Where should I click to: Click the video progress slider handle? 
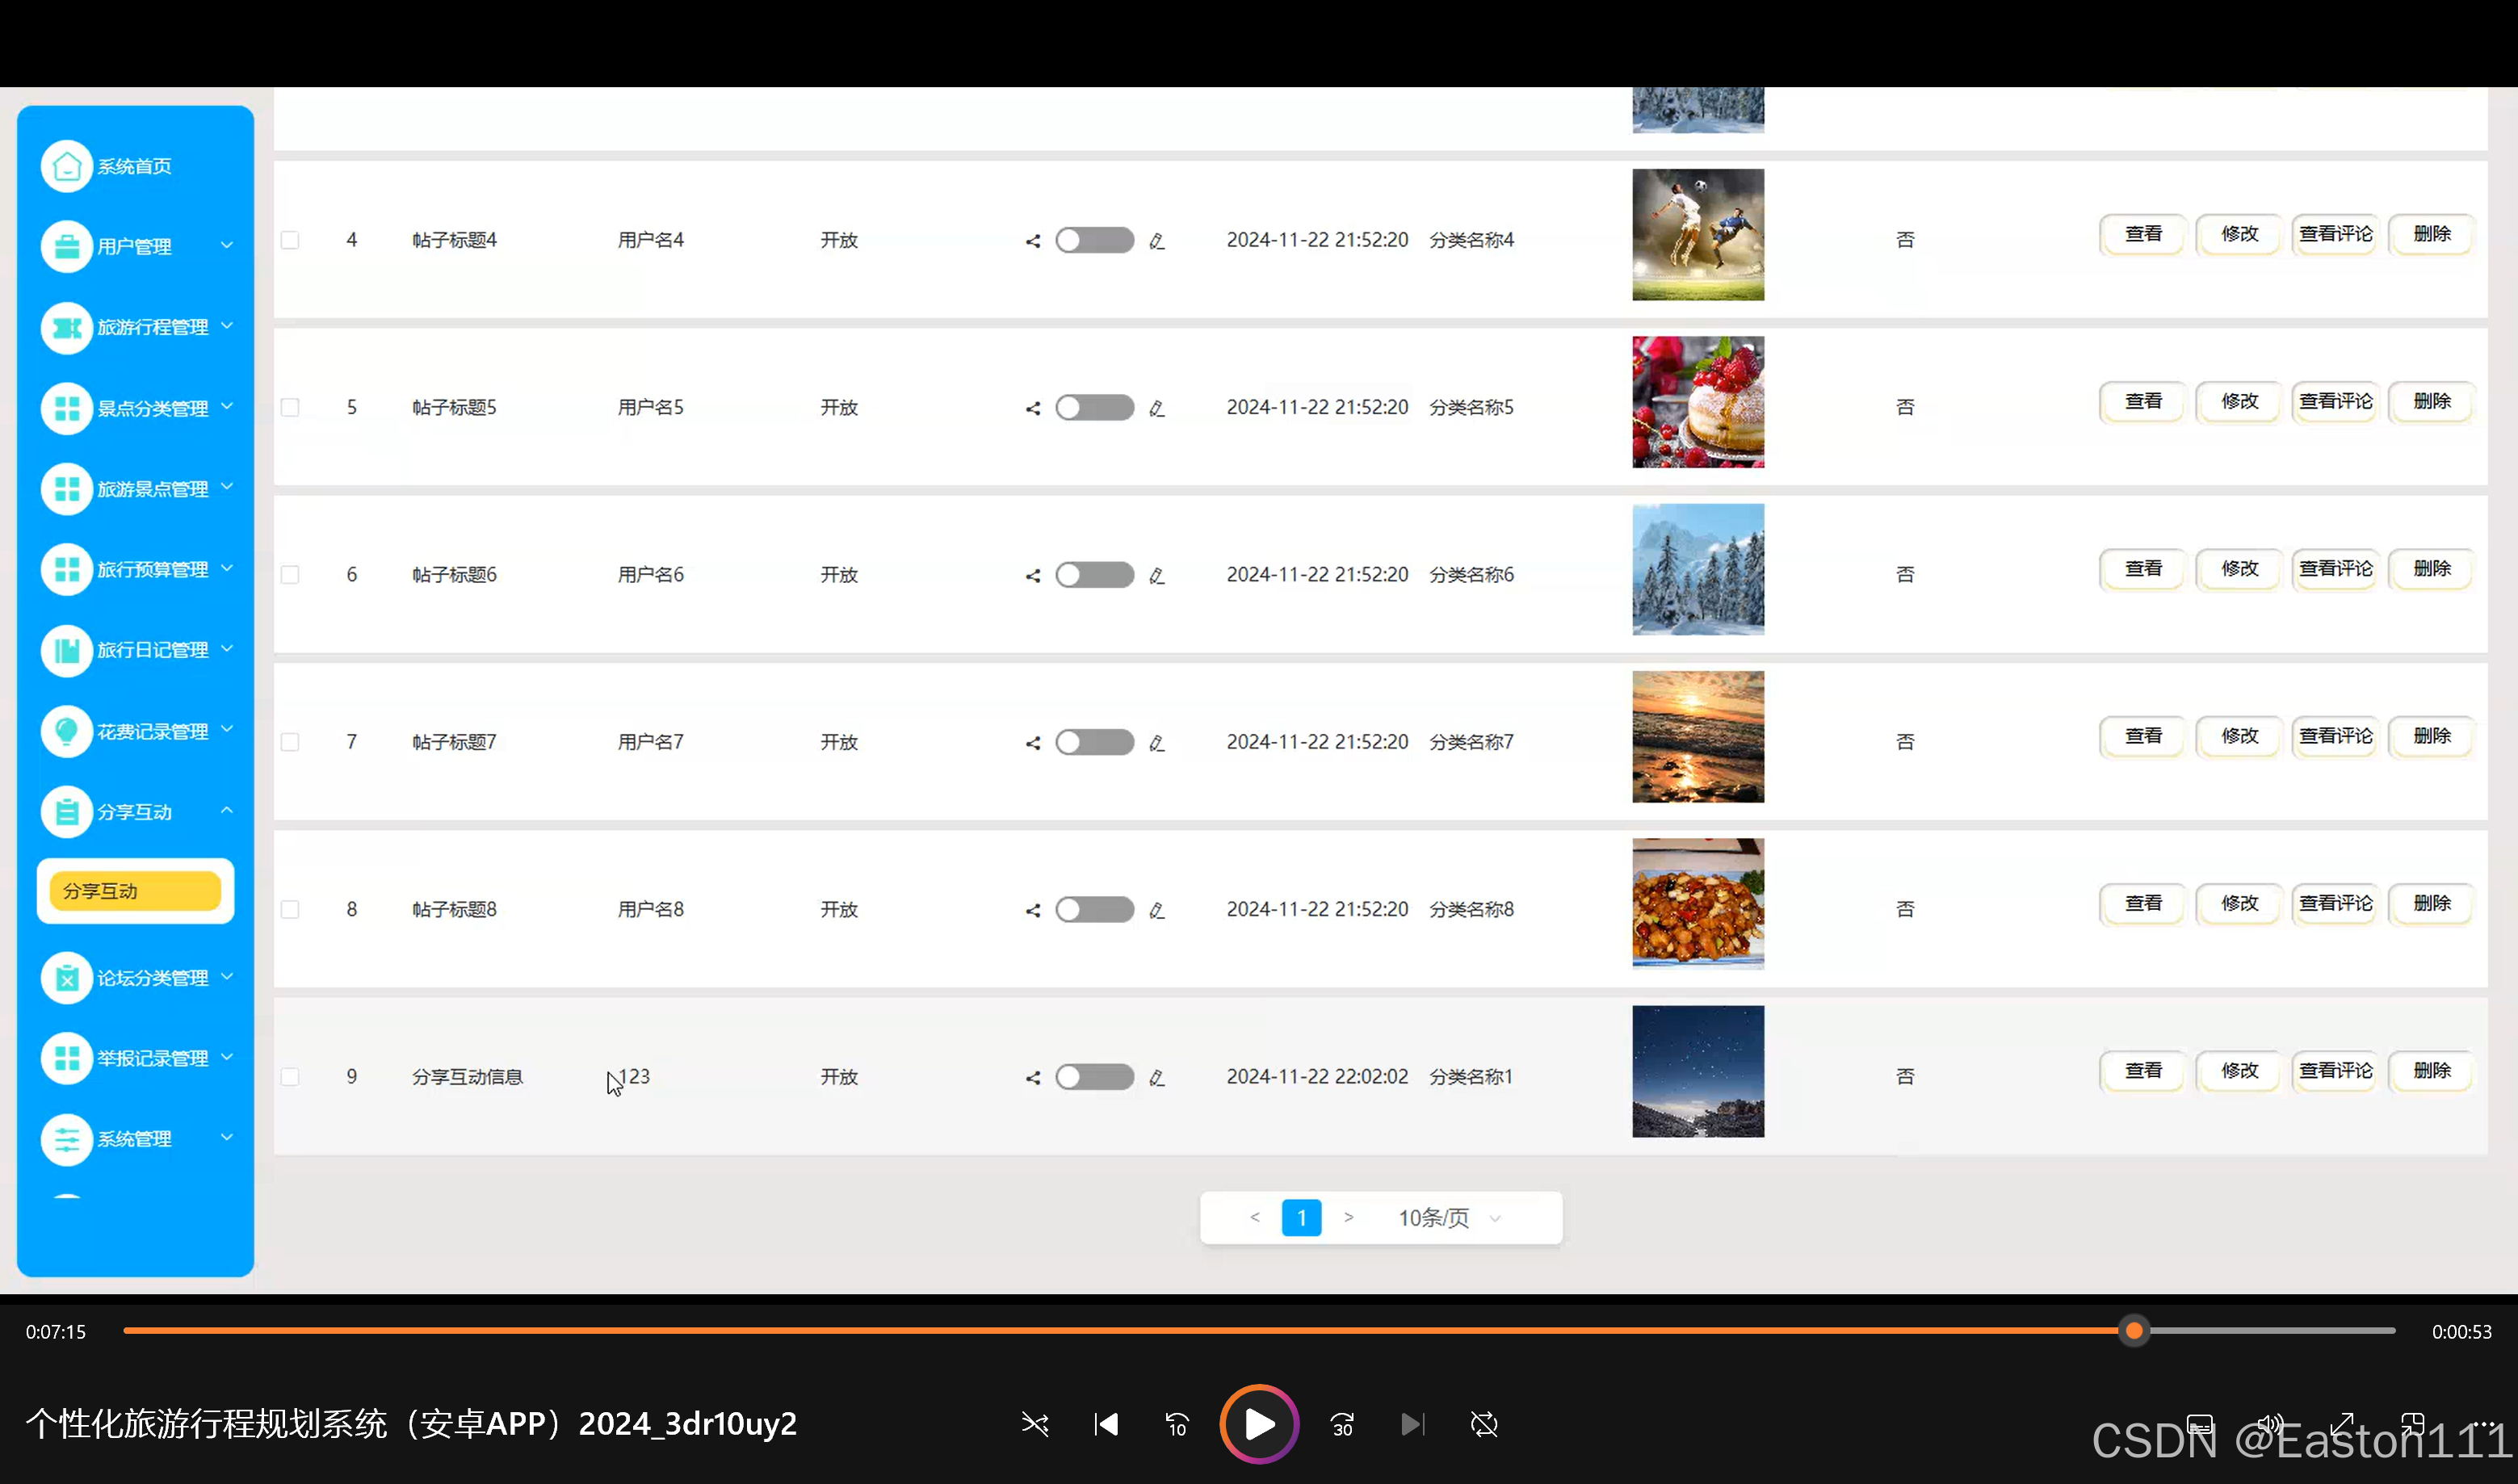(x=2134, y=1331)
